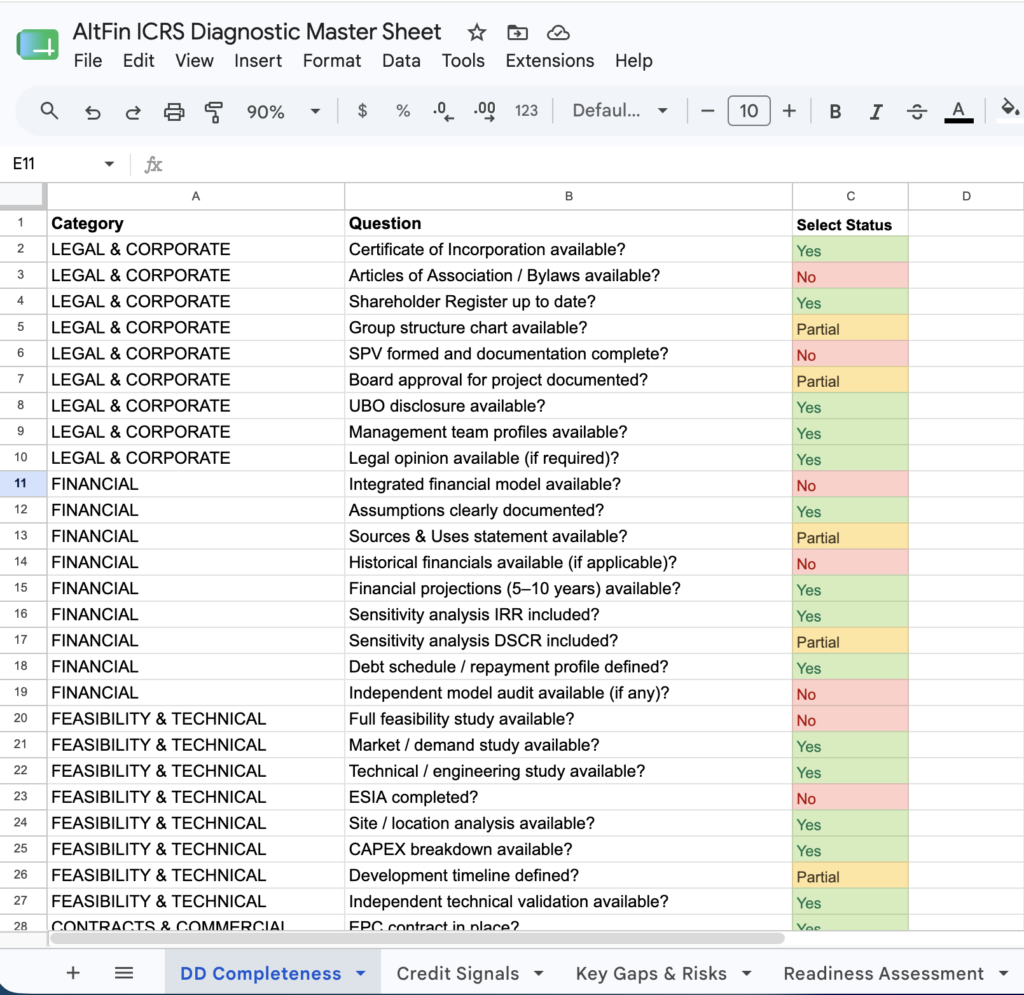
Task: Select column B header
Action: tap(568, 197)
